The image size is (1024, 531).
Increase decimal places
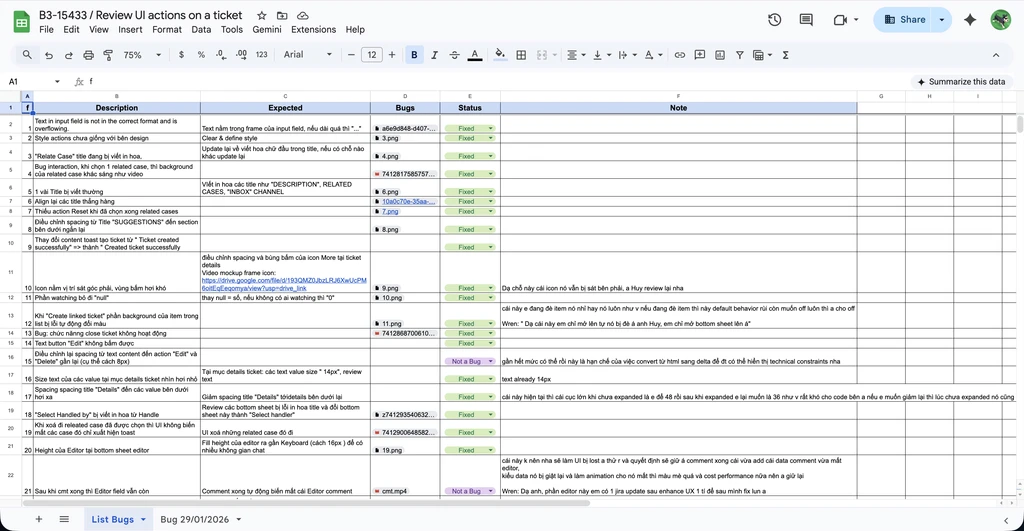coord(242,55)
